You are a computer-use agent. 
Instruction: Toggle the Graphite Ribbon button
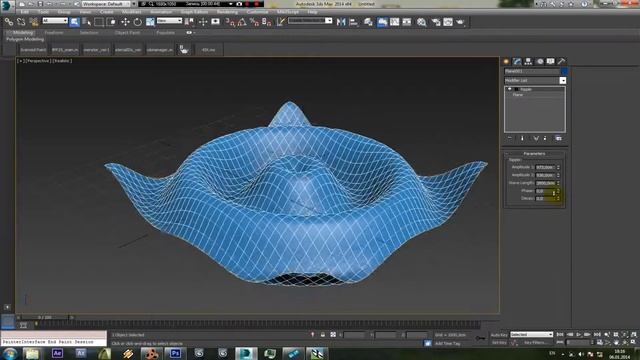382,22
